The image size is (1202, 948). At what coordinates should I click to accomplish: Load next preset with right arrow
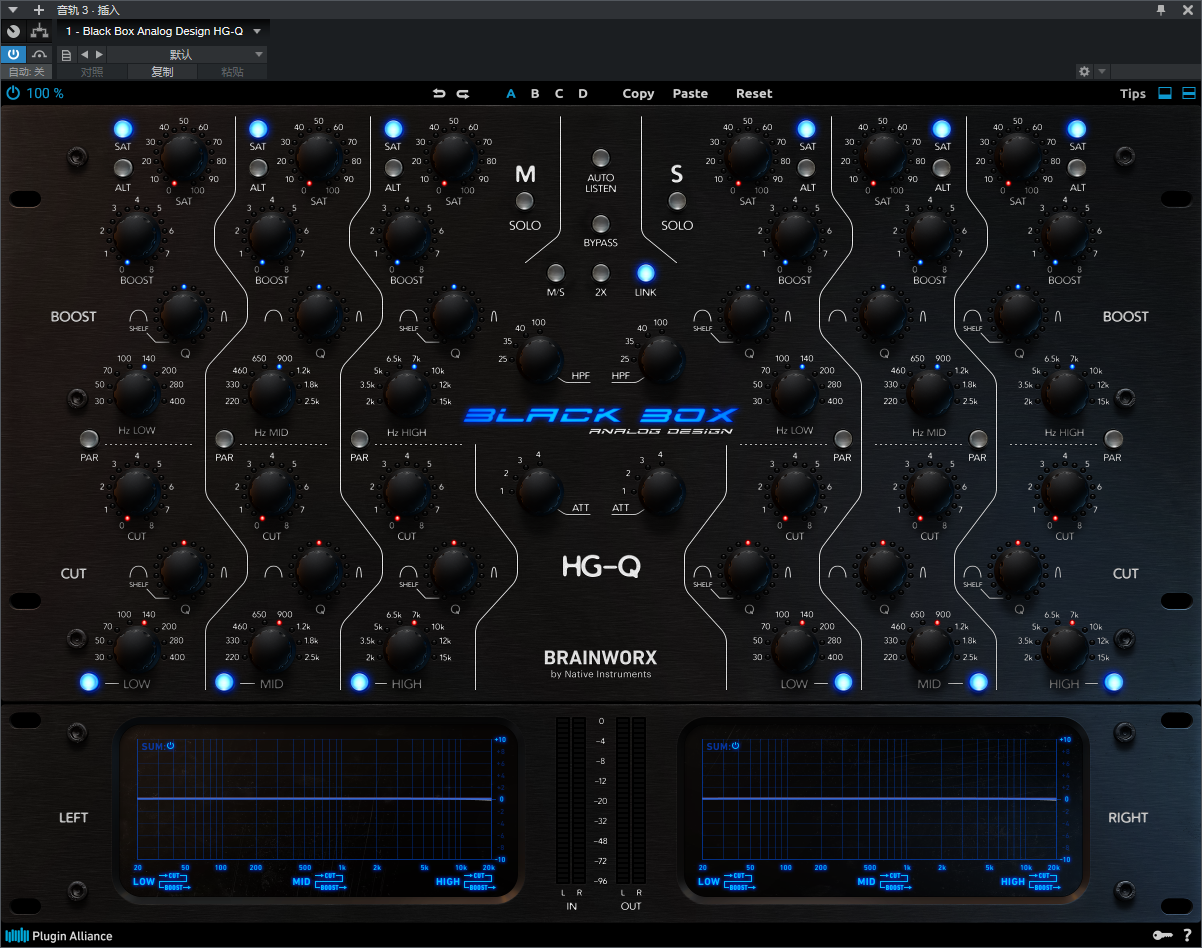98,54
